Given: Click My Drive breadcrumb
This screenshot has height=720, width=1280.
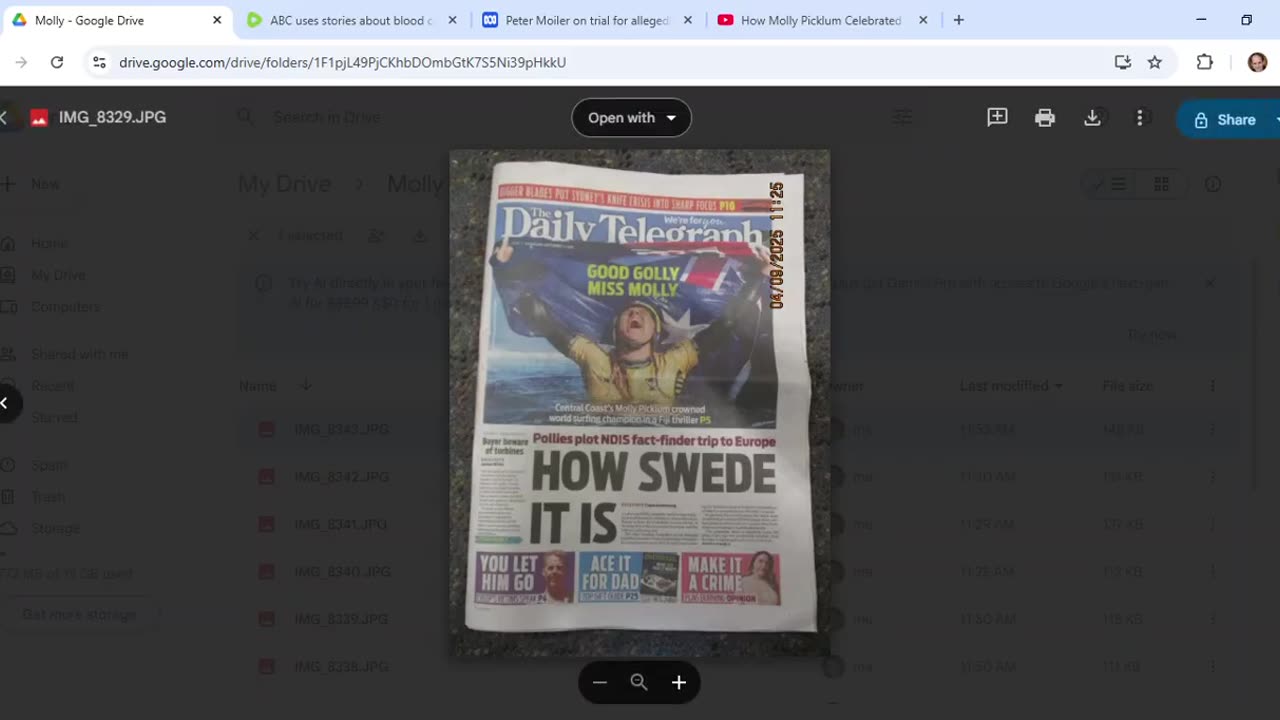Looking at the screenshot, I should [284, 184].
